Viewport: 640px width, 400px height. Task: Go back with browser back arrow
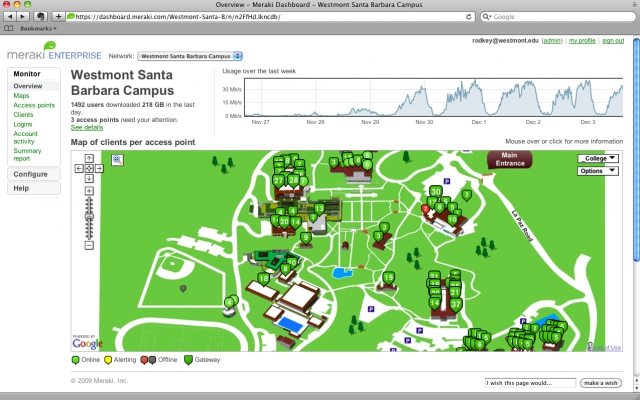(x=9, y=17)
